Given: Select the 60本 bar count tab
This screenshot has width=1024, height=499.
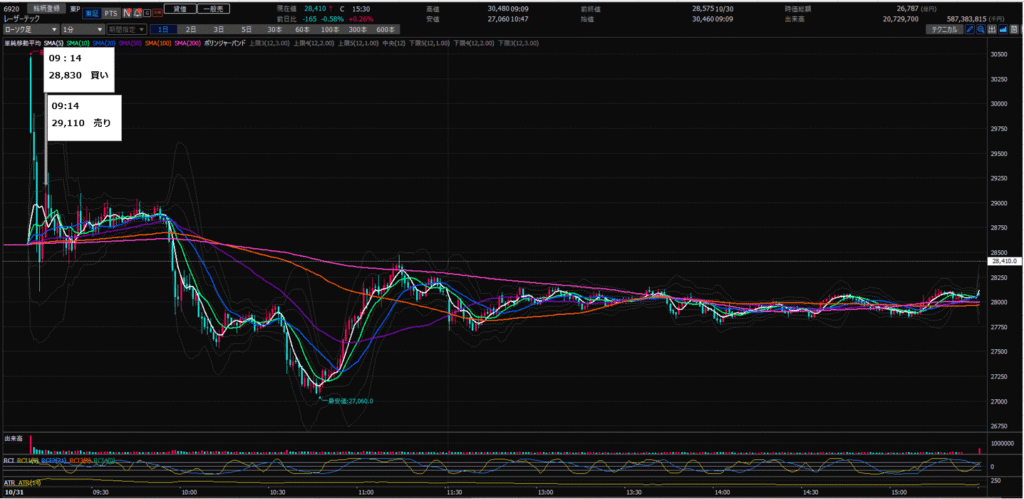Looking at the screenshot, I should pos(300,29).
